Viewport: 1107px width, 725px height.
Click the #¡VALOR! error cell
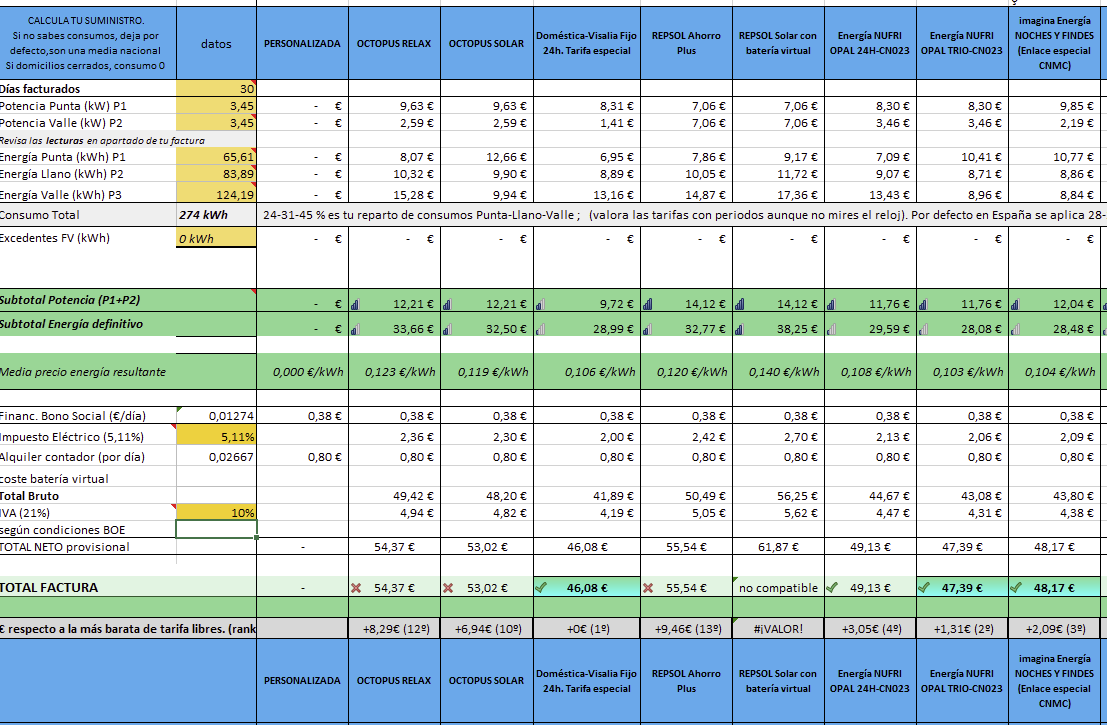click(x=778, y=628)
